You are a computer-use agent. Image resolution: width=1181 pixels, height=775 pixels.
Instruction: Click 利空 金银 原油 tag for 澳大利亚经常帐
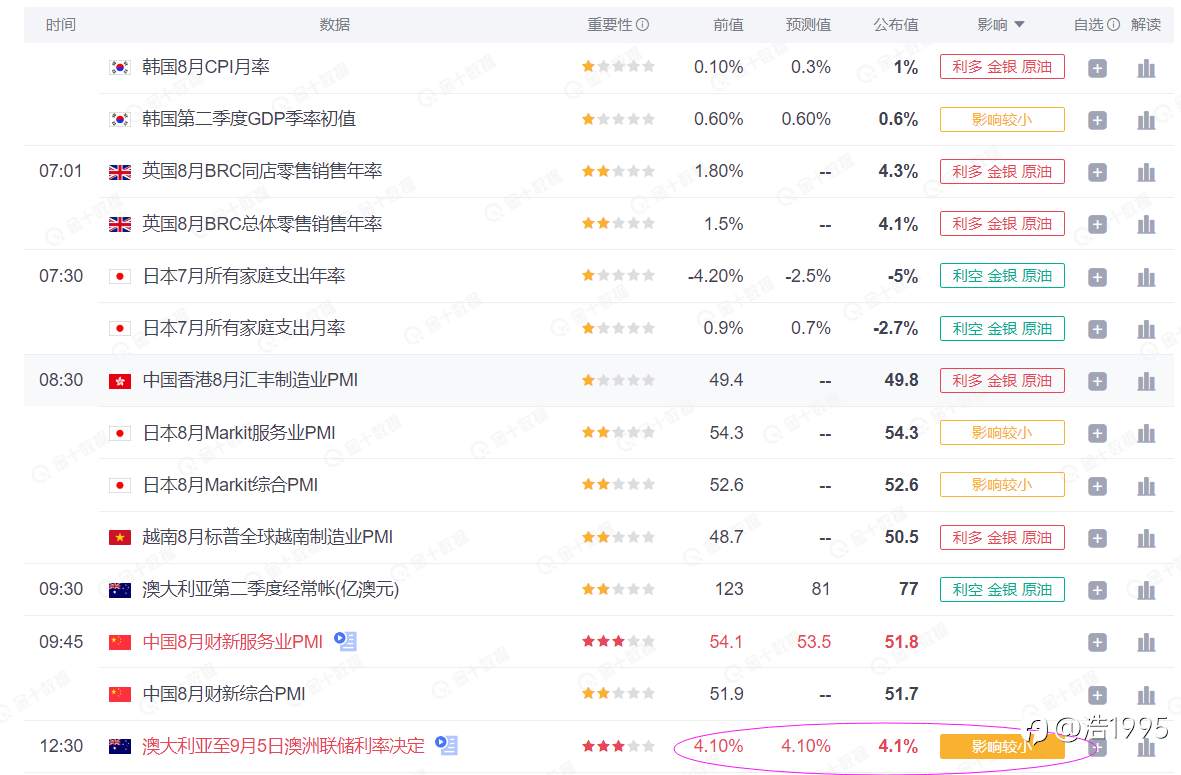coord(1002,589)
